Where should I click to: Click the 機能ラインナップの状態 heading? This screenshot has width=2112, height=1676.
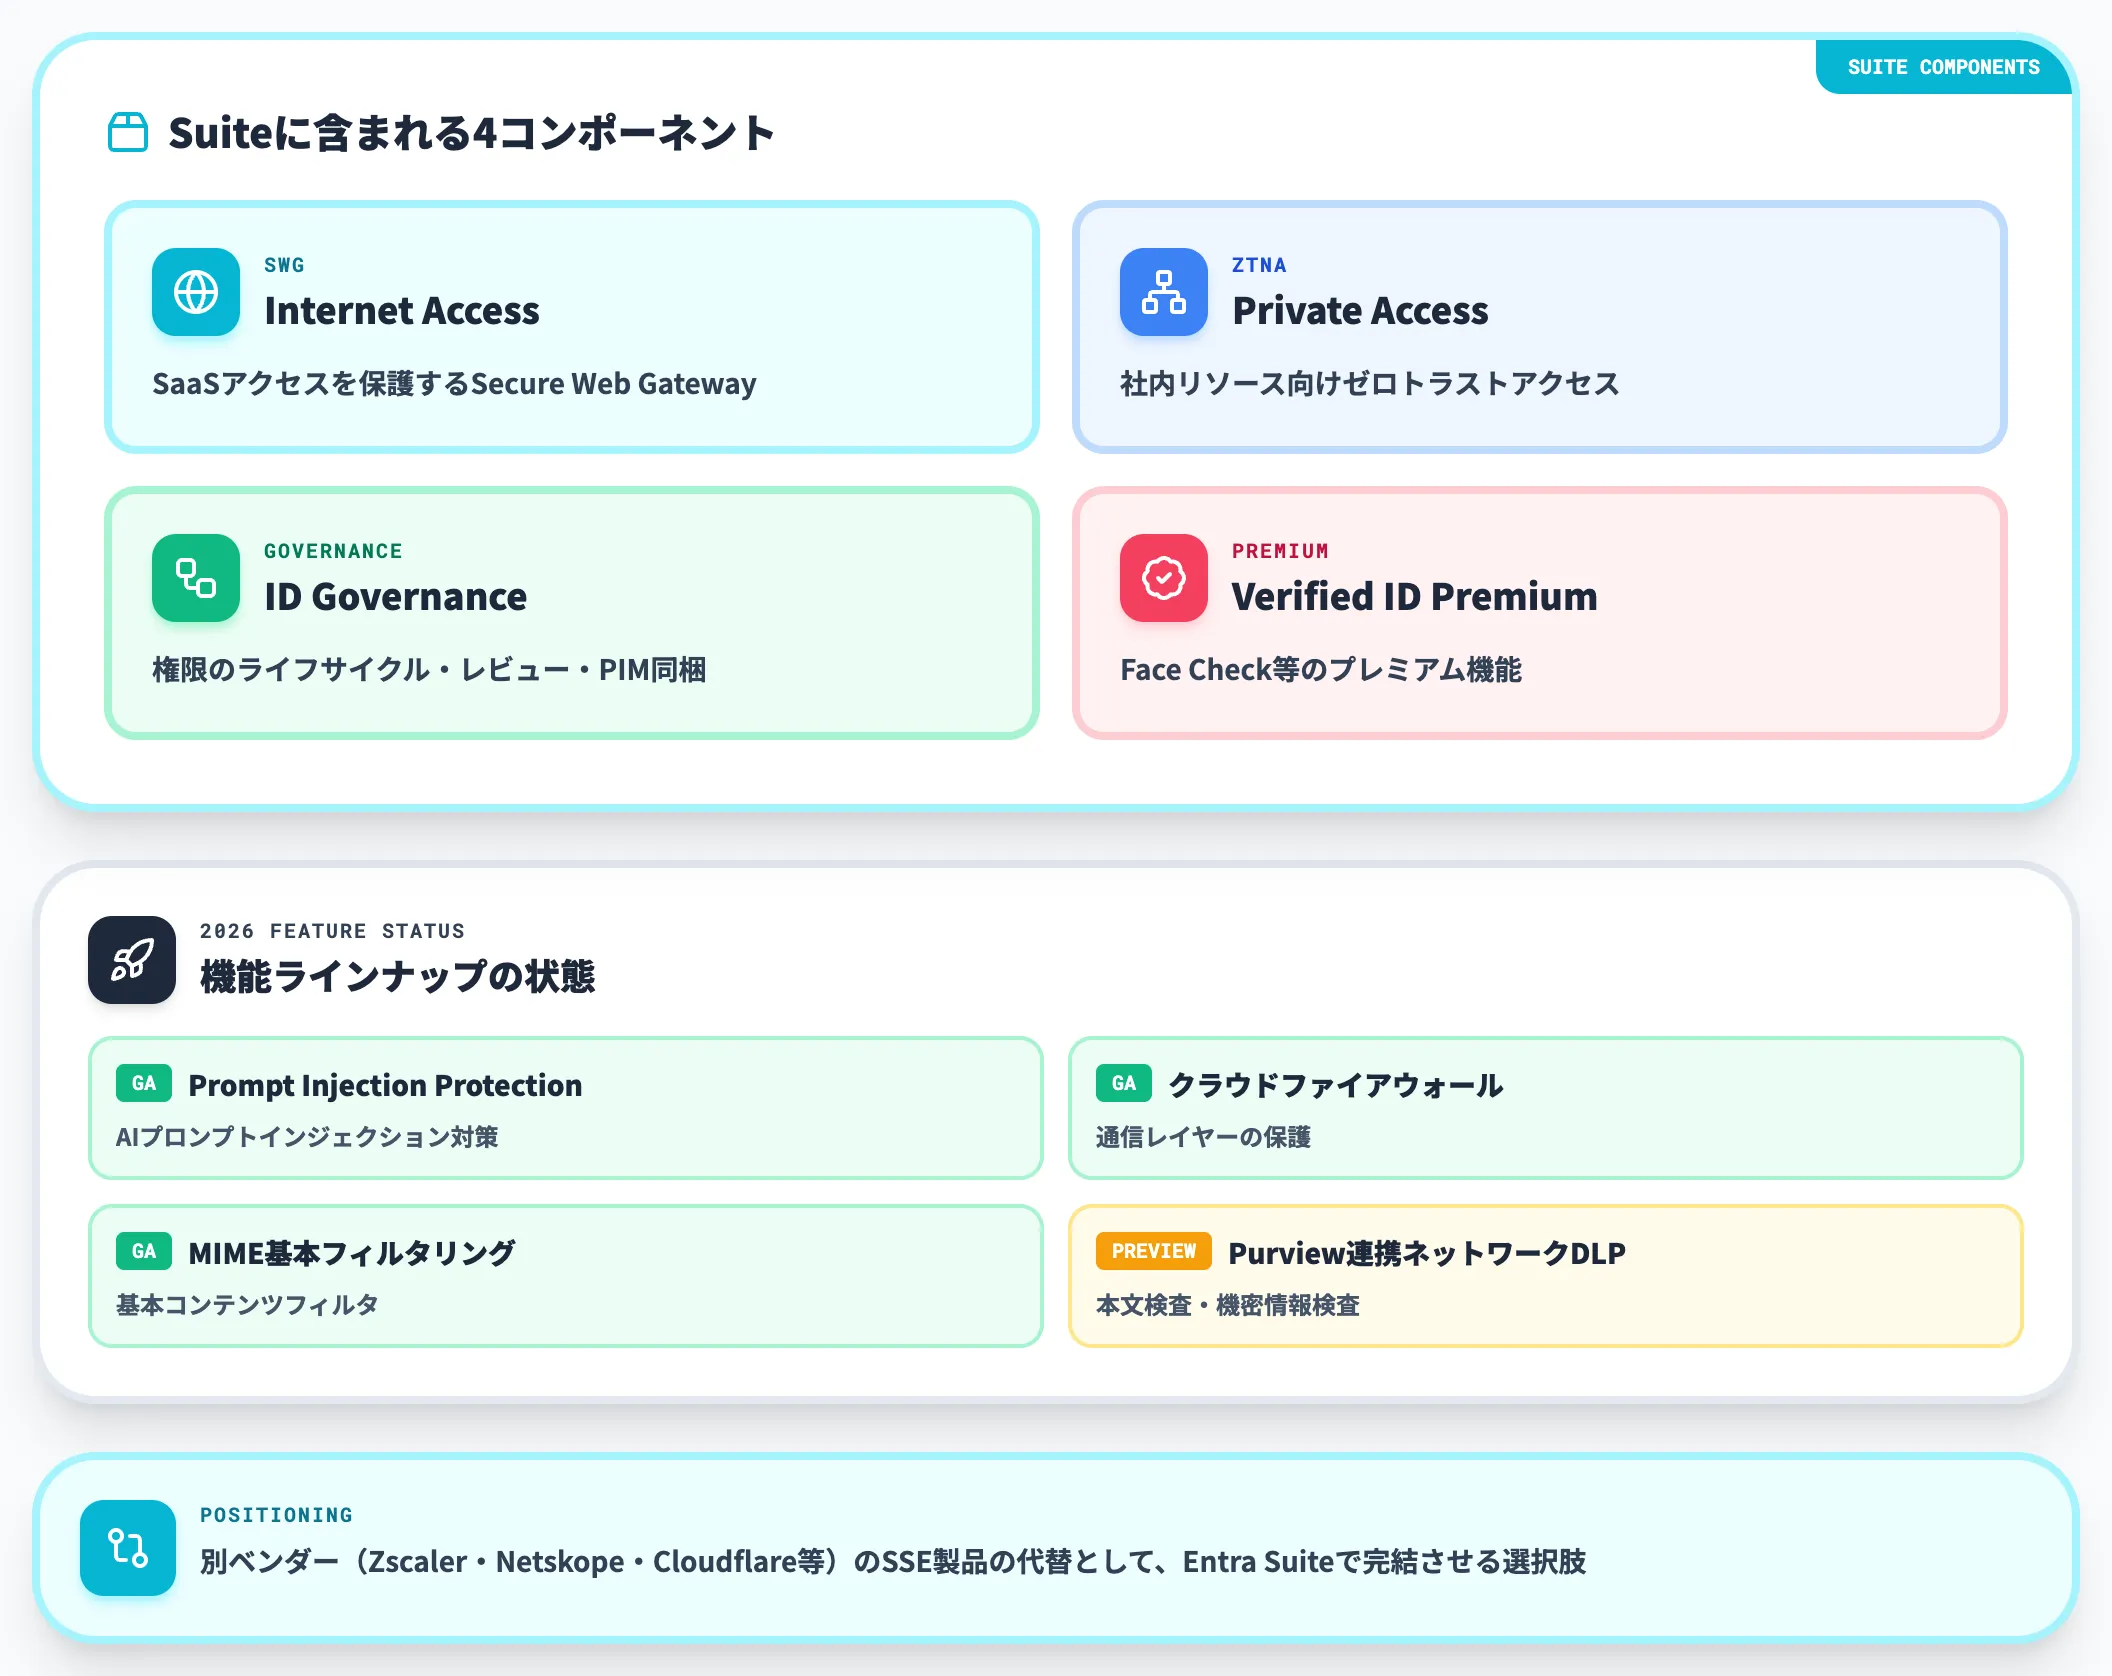pyautogui.click(x=397, y=976)
